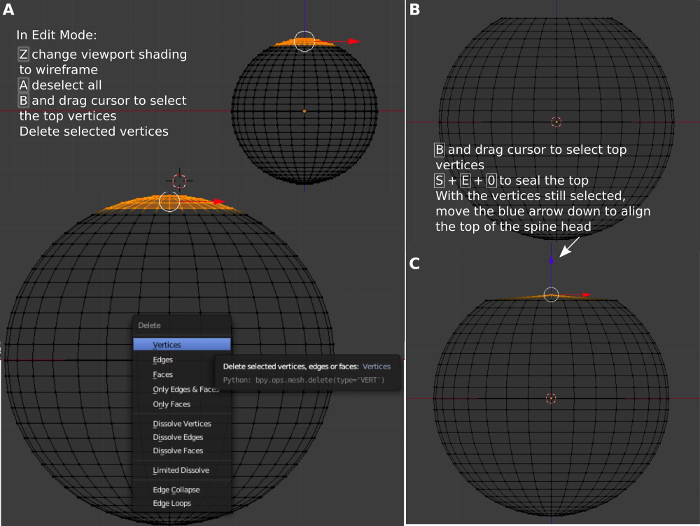
Task: Click the 3D cursor above the large sphere in panel A
Action: 179,181
